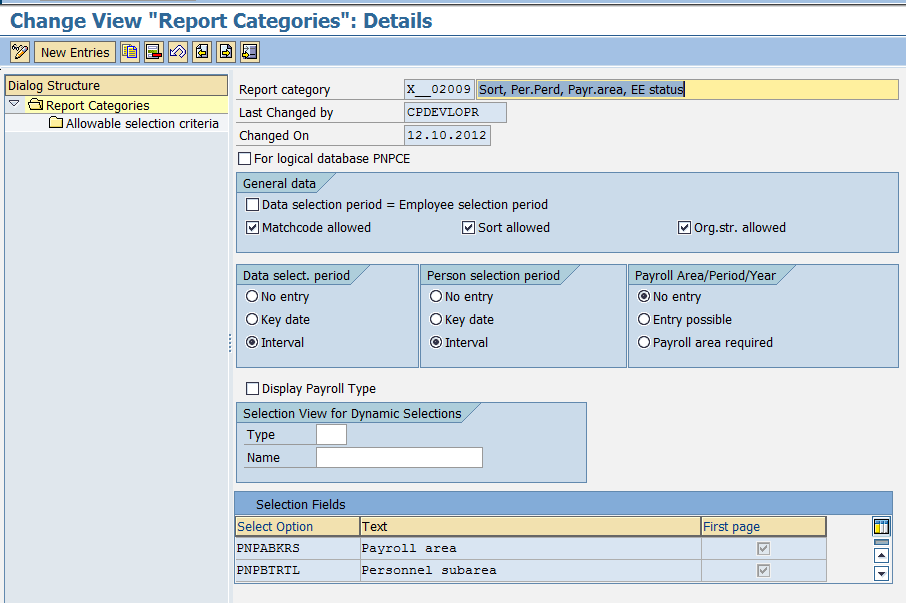This screenshot has width=906, height=603.
Task: Uncheck Sort allowed checkbox
Action: (x=468, y=228)
